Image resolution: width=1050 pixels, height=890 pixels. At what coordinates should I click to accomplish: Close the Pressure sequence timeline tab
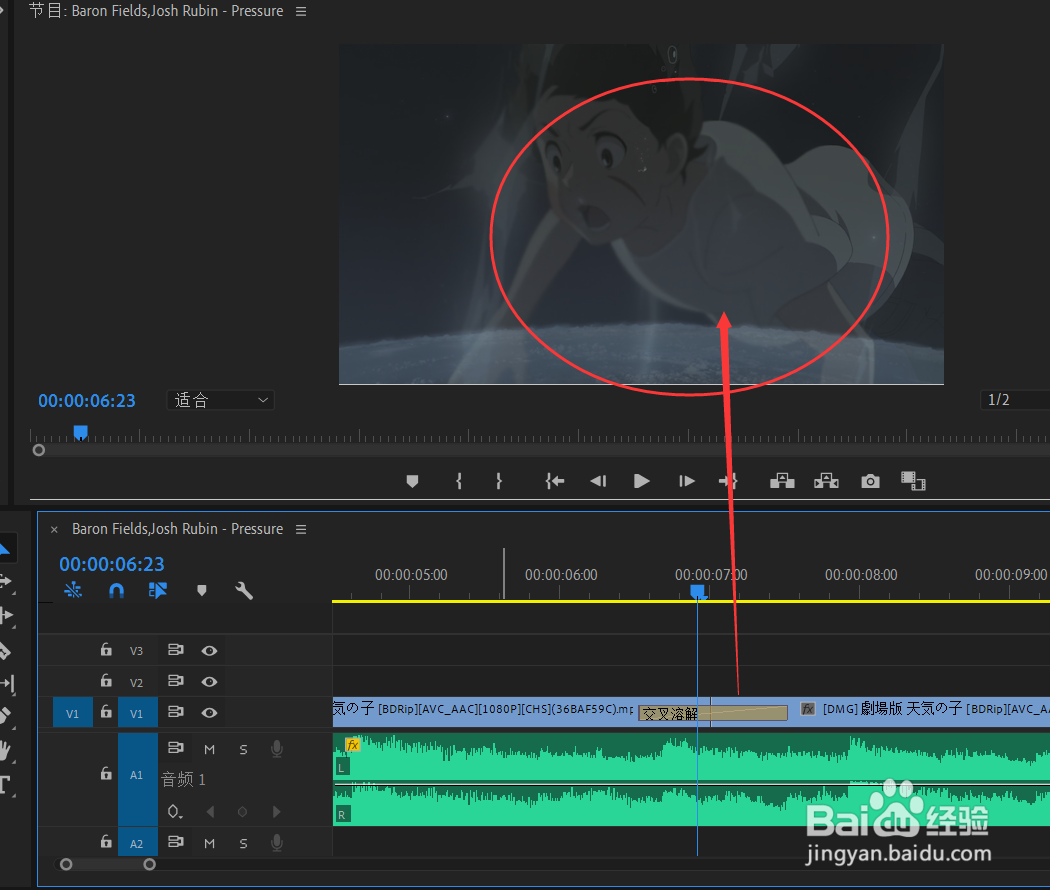(54, 530)
